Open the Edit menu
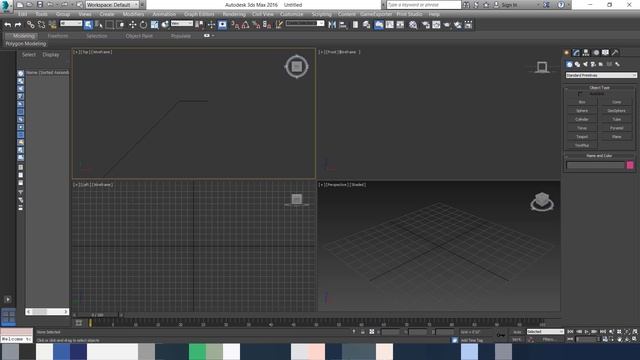 click(22, 14)
